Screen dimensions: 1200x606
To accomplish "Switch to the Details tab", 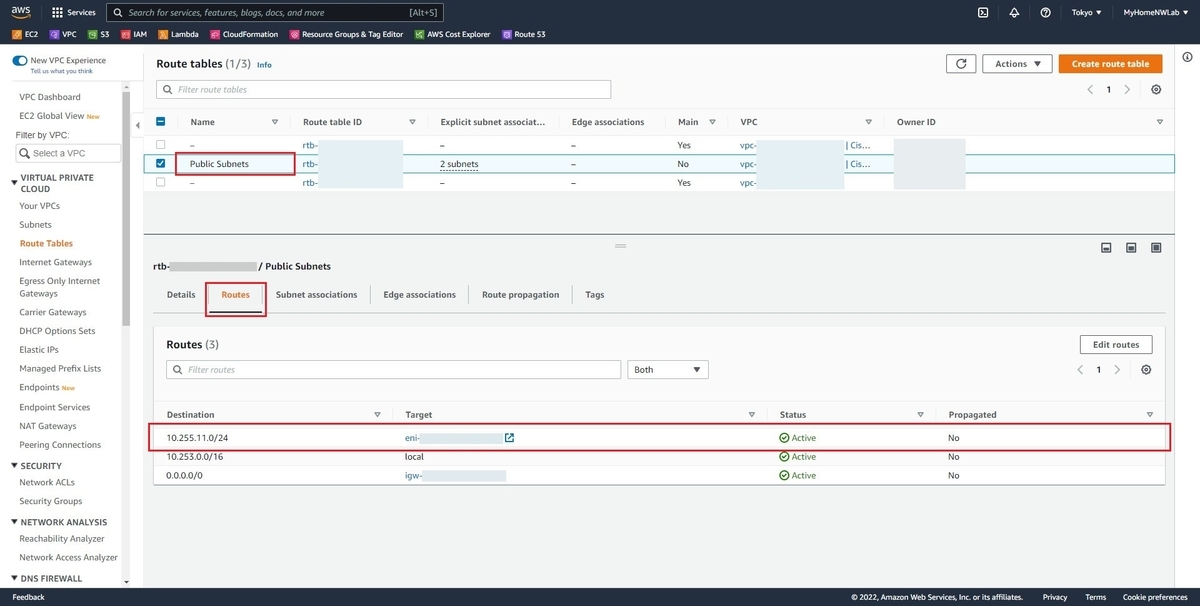I will point(181,295).
